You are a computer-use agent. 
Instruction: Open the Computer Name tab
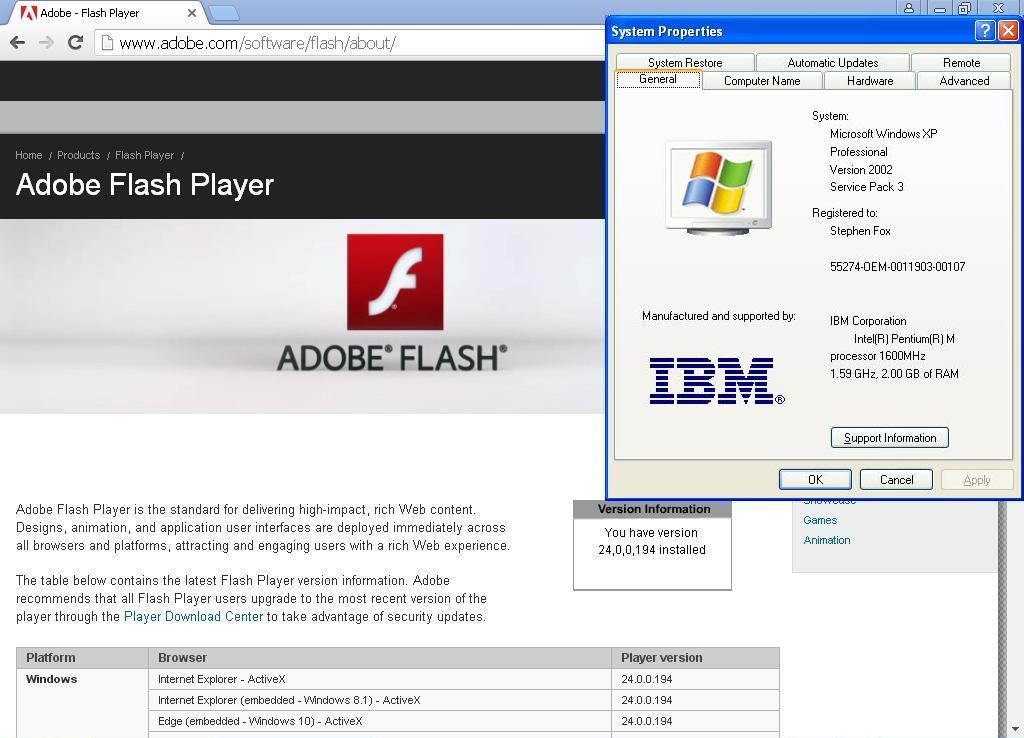tap(762, 81)
